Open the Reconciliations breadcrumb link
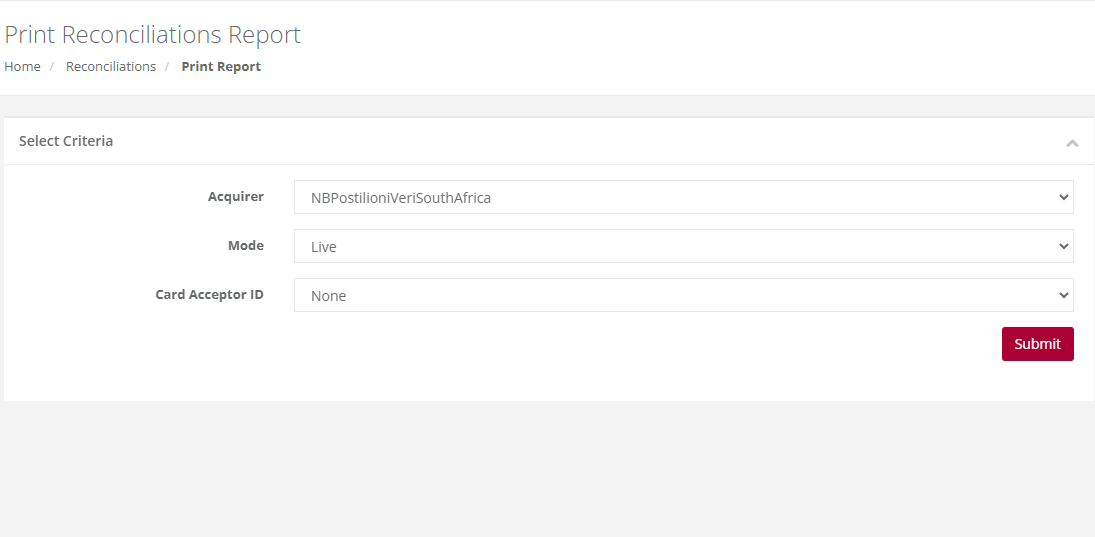 111,66
